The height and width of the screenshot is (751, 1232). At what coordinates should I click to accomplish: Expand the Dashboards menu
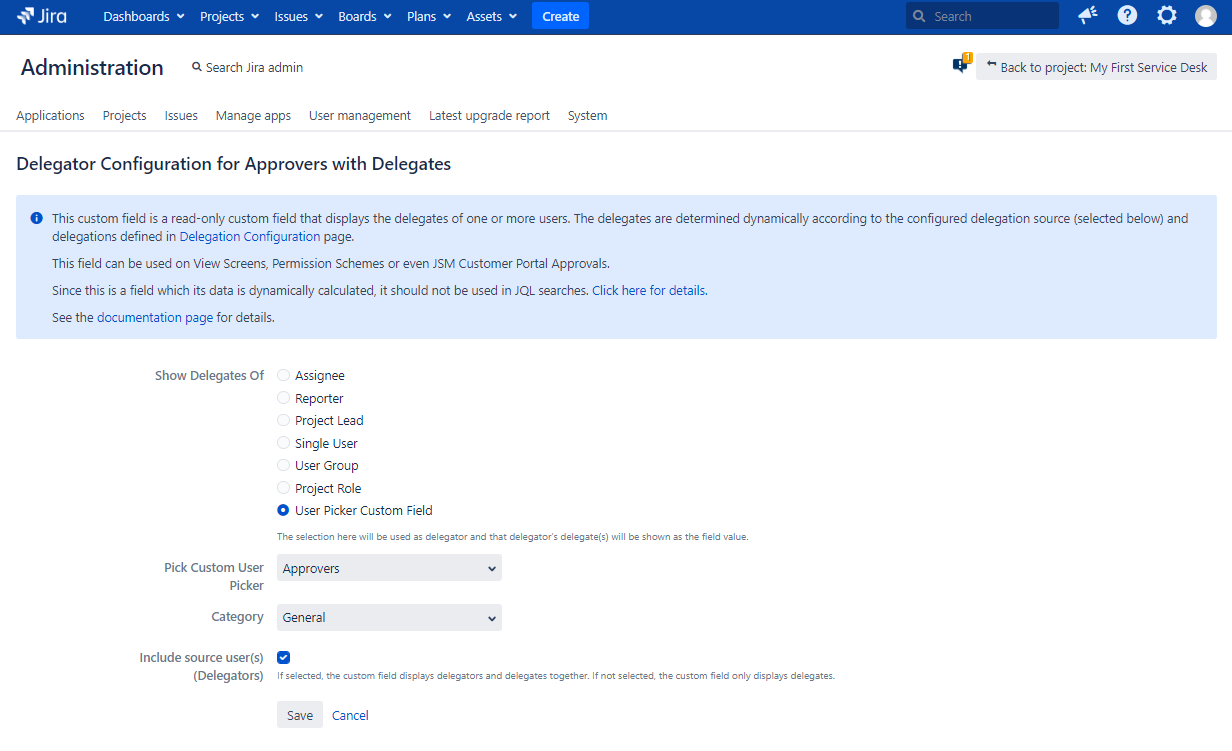(x=144, y=16)
